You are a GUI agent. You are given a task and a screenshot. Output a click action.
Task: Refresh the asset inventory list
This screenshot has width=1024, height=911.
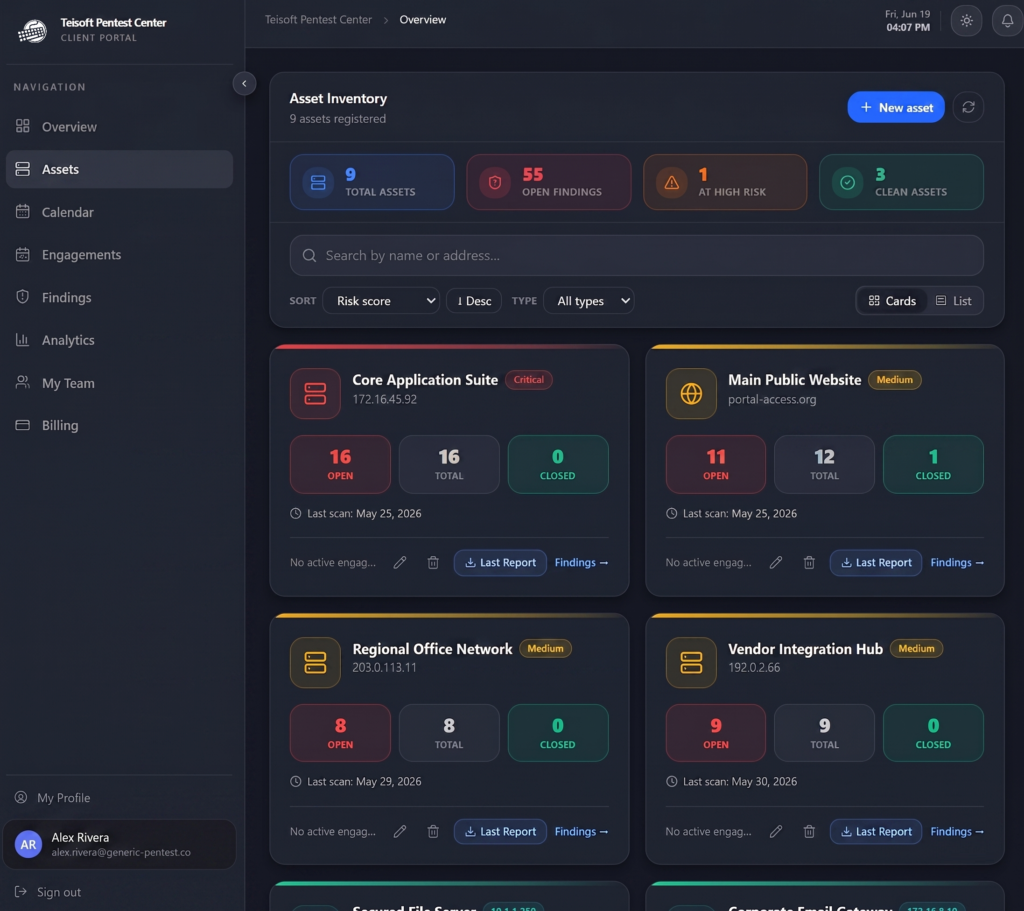pos(968,107)
